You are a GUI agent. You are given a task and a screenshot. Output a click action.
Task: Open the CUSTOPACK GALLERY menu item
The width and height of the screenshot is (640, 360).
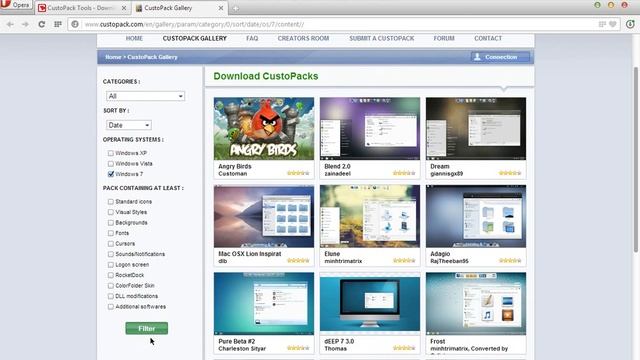(195, 38)
